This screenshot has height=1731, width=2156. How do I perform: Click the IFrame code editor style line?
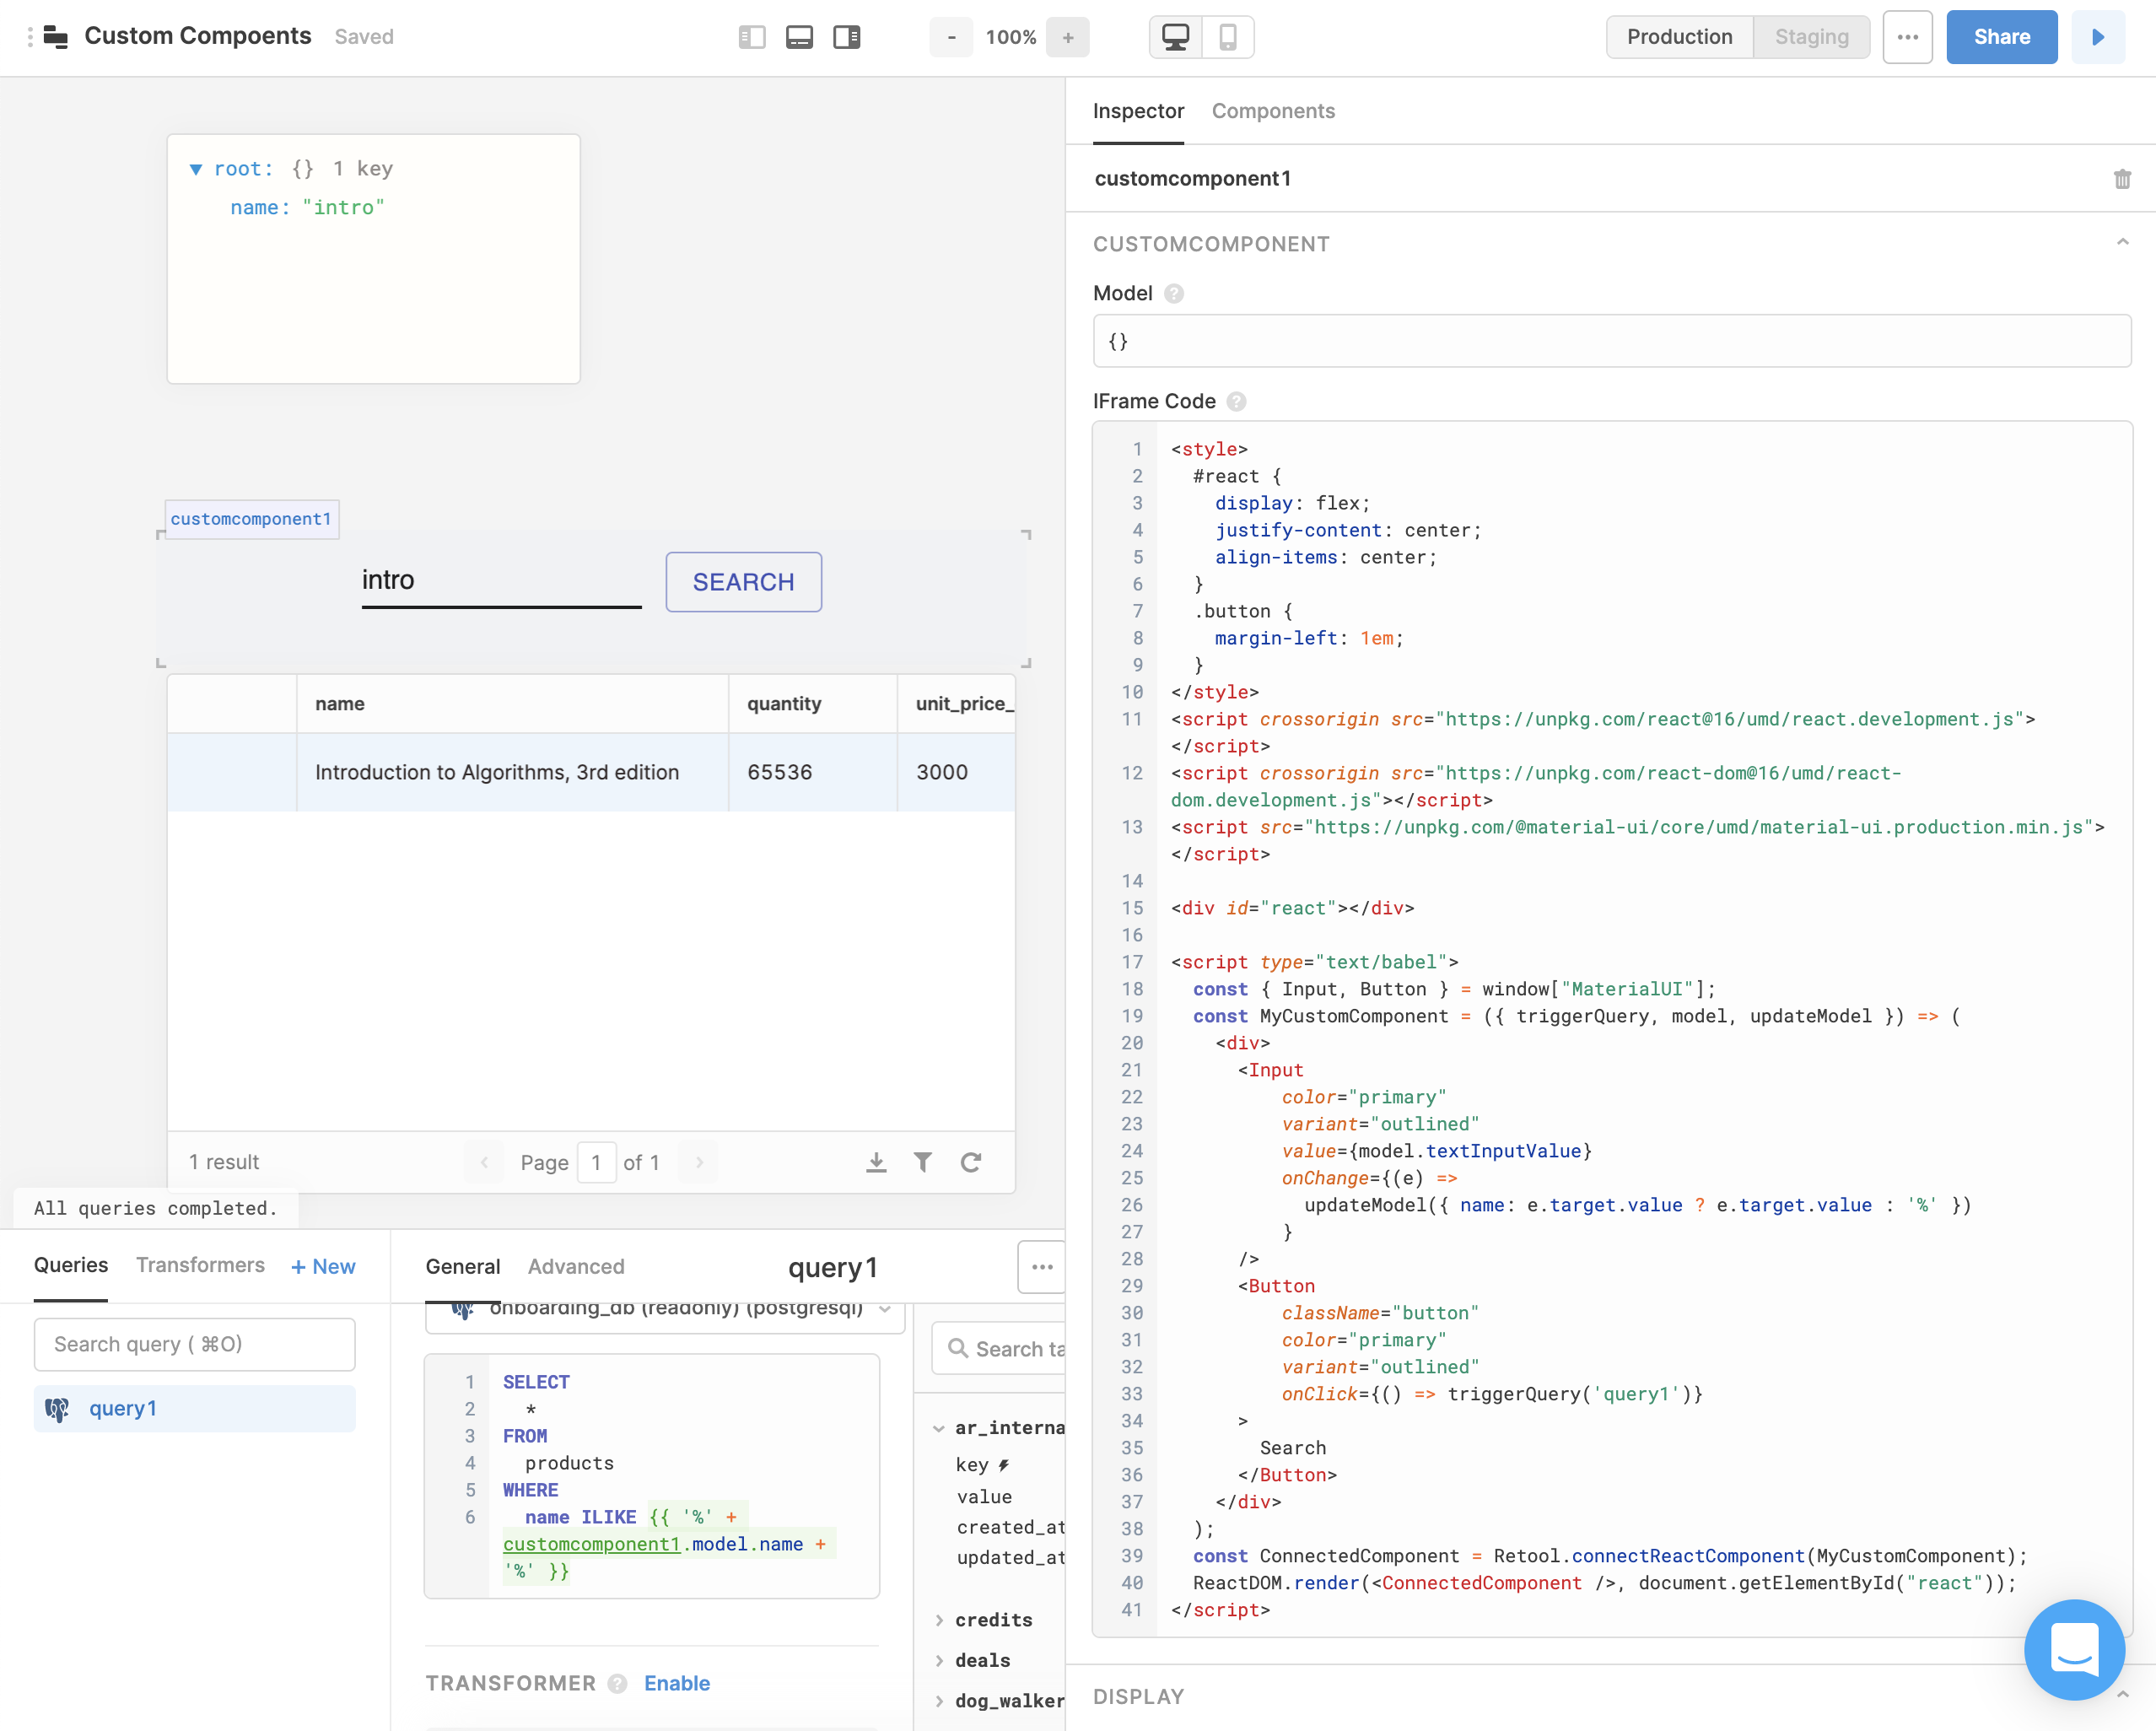(x=1210, y=449)
